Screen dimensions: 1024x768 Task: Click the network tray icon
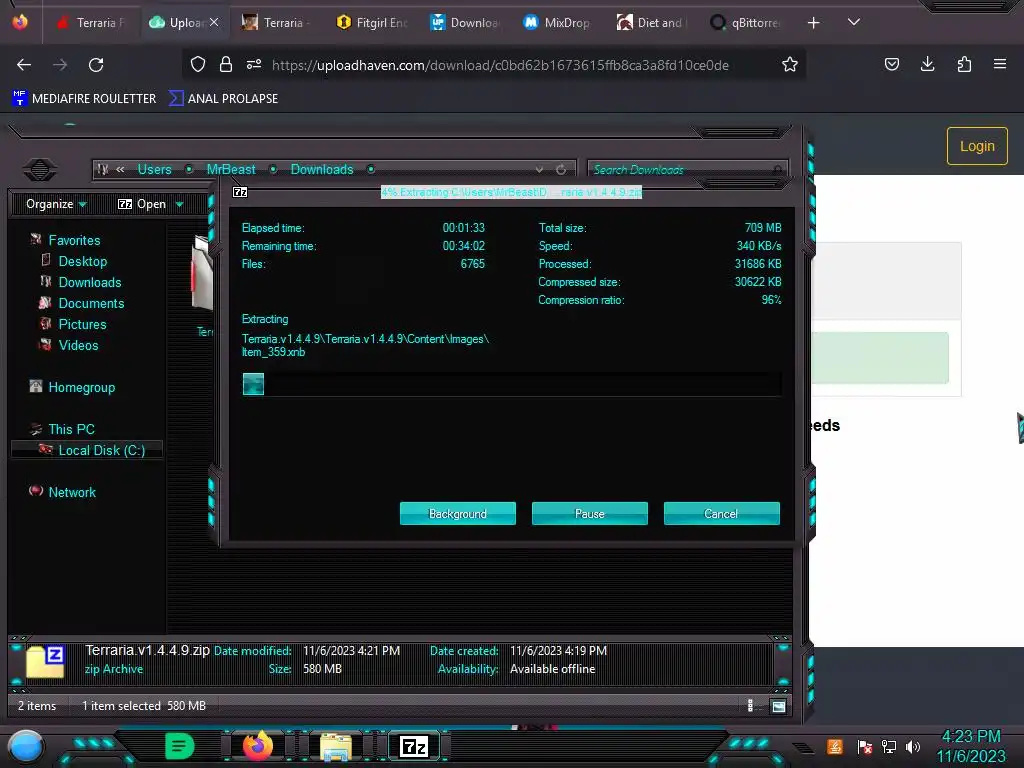tap(889, 746)
